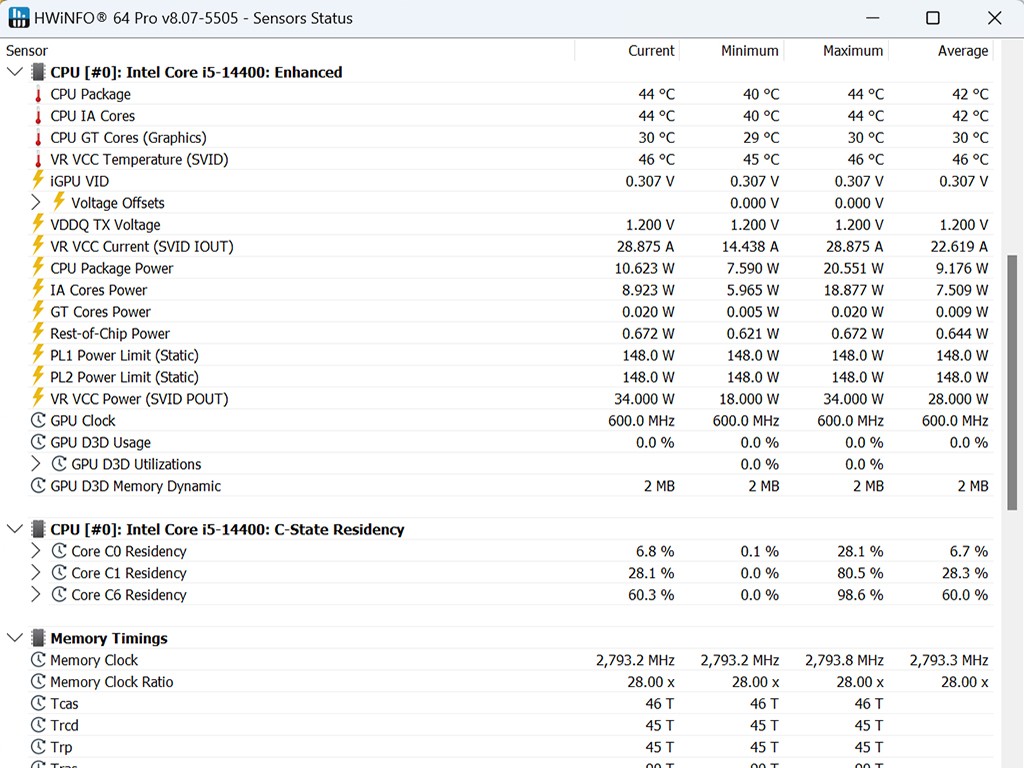Click the lightning bolt icon next to iGPU VID
The width and height of the screenshot is (1024, 768).
pyautogui.click(x=38, y=181)
